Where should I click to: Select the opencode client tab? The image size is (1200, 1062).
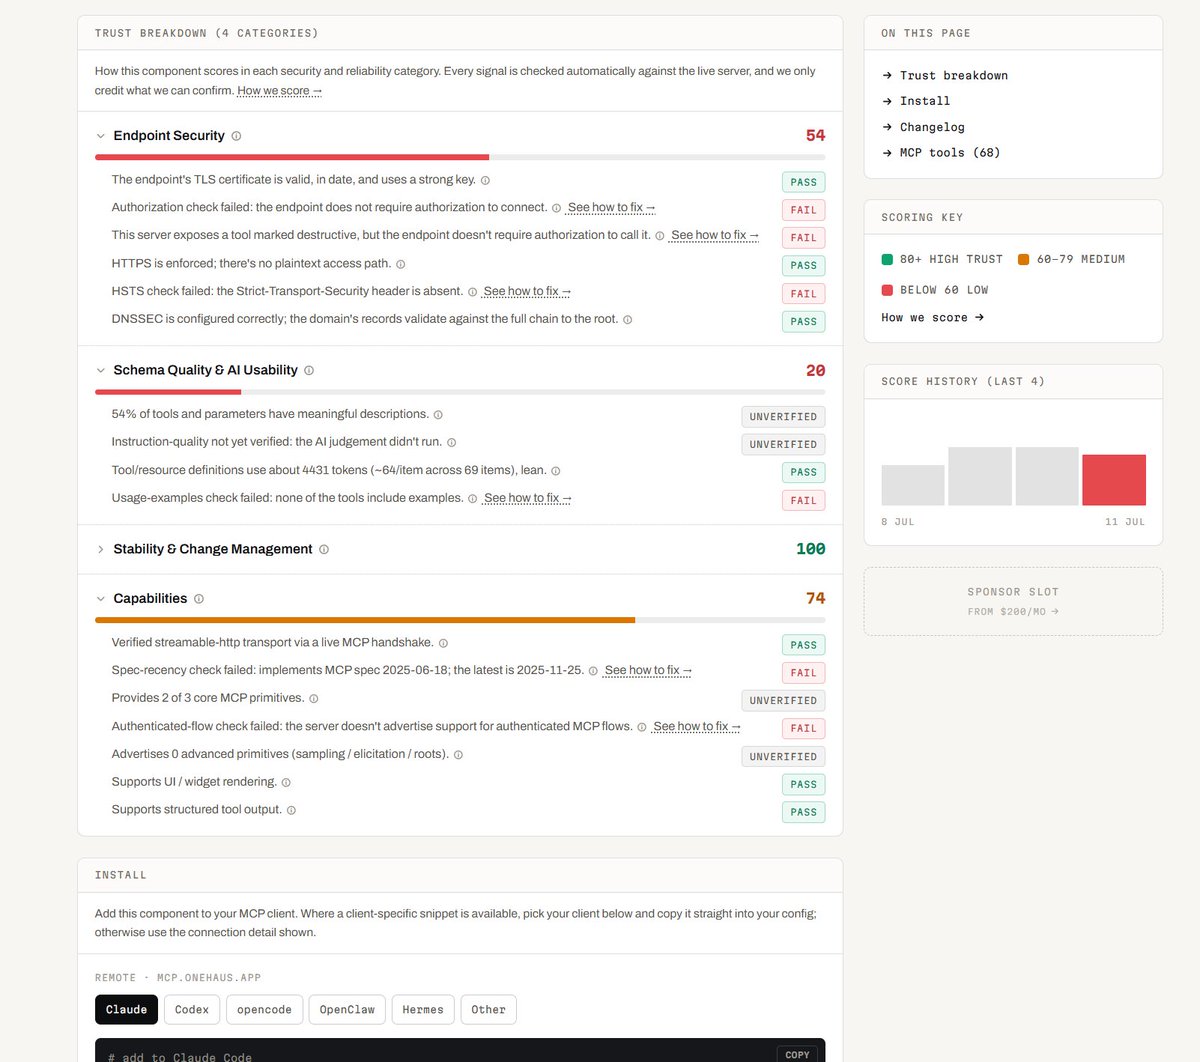(264, 1010)
